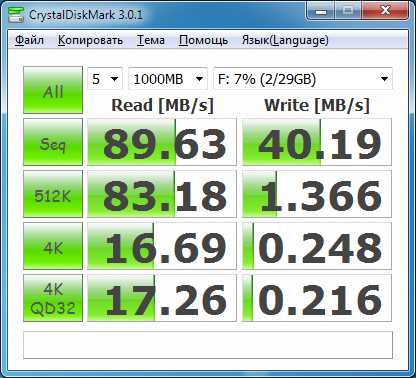The image size is (416, 378).
Task: Click the 4K read result 16.69
Action: pyautogui.click(x=162, y=246)
